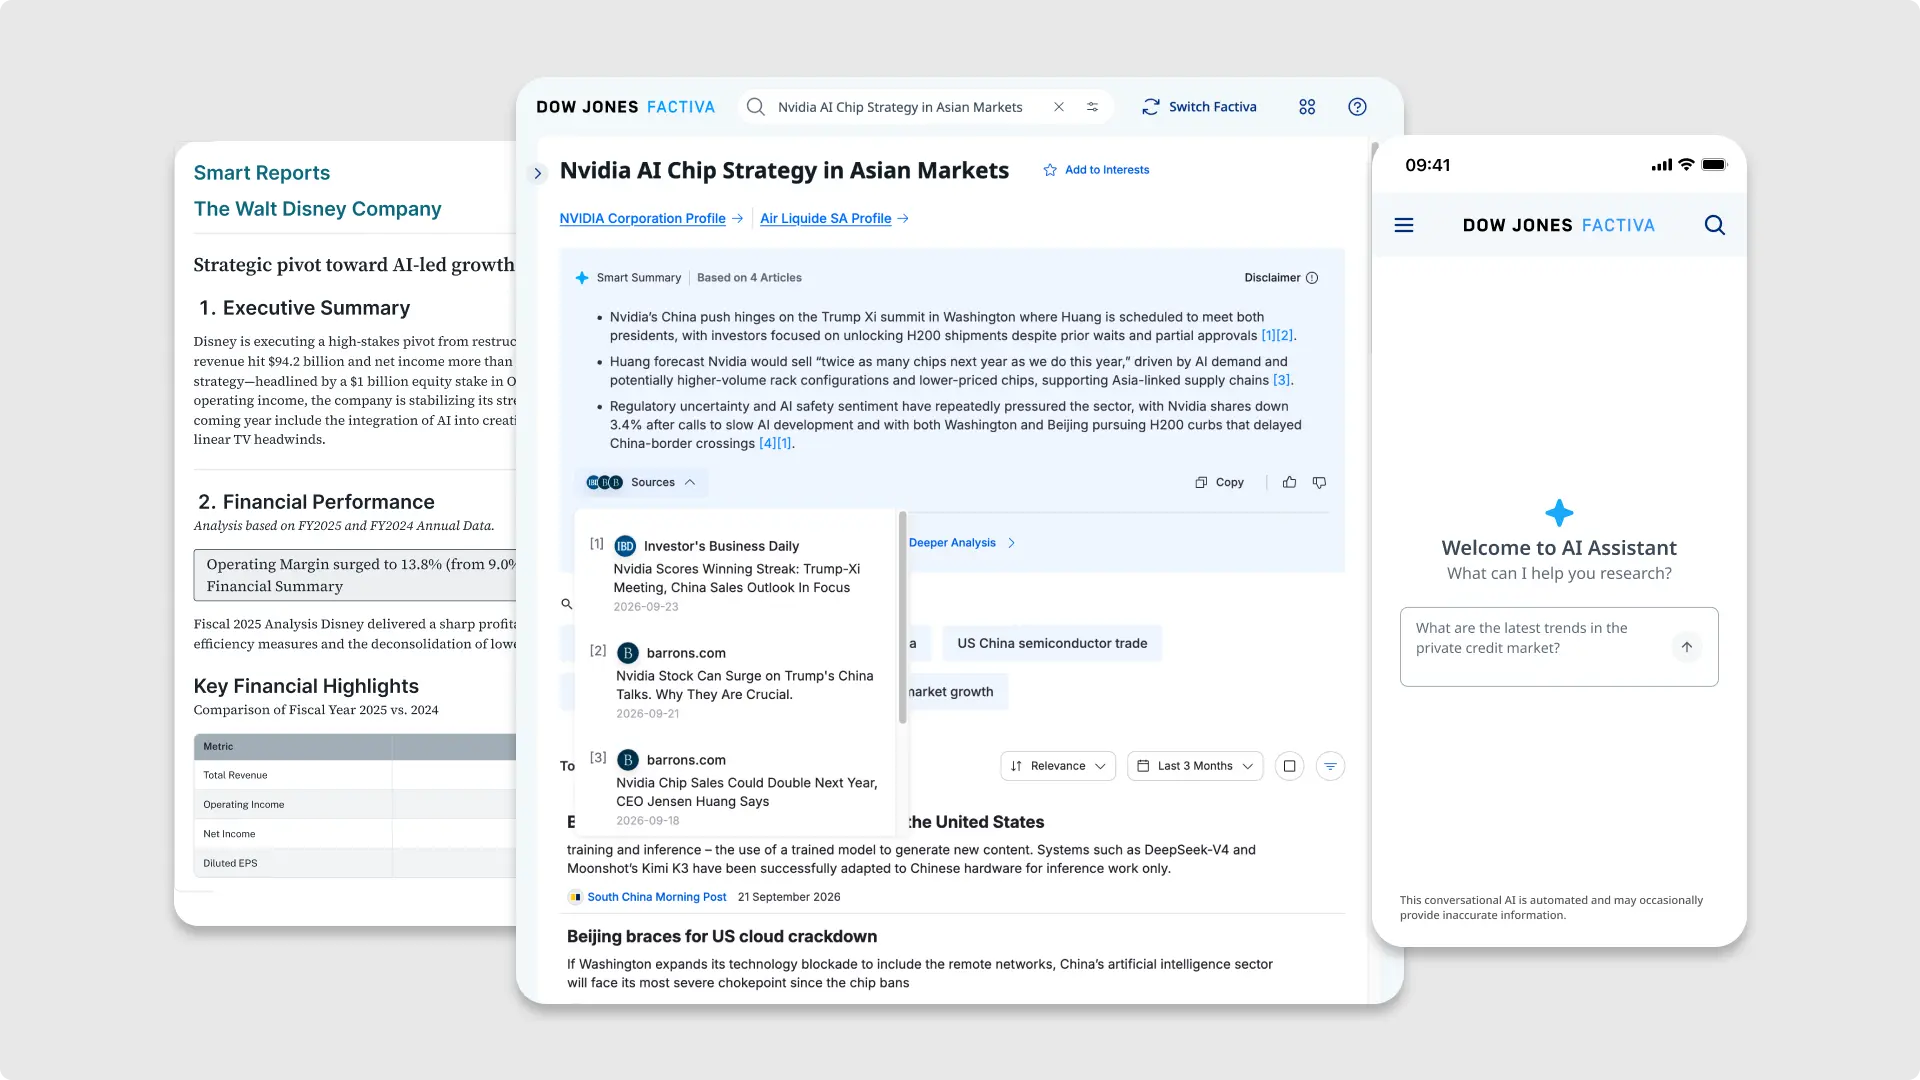
Task: Open search filter settings icon in search bar
Action: [1093, 107]
